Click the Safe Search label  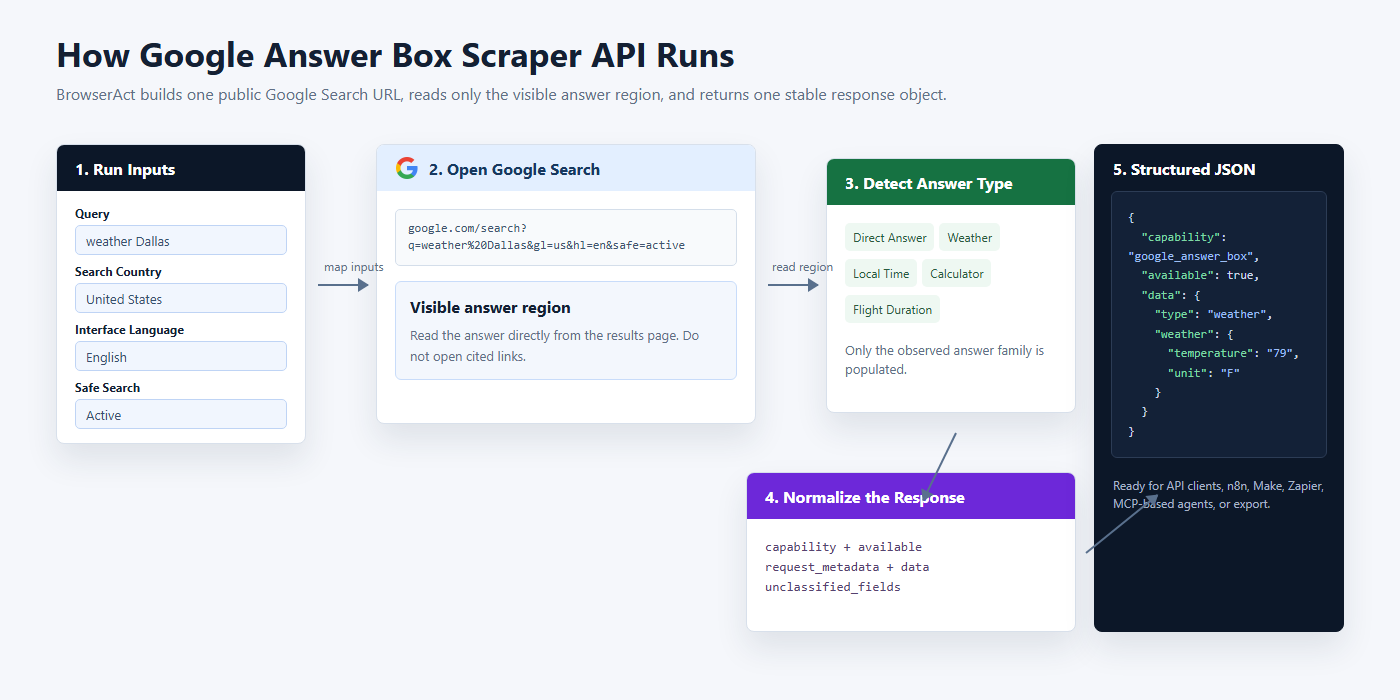(107, 387)
